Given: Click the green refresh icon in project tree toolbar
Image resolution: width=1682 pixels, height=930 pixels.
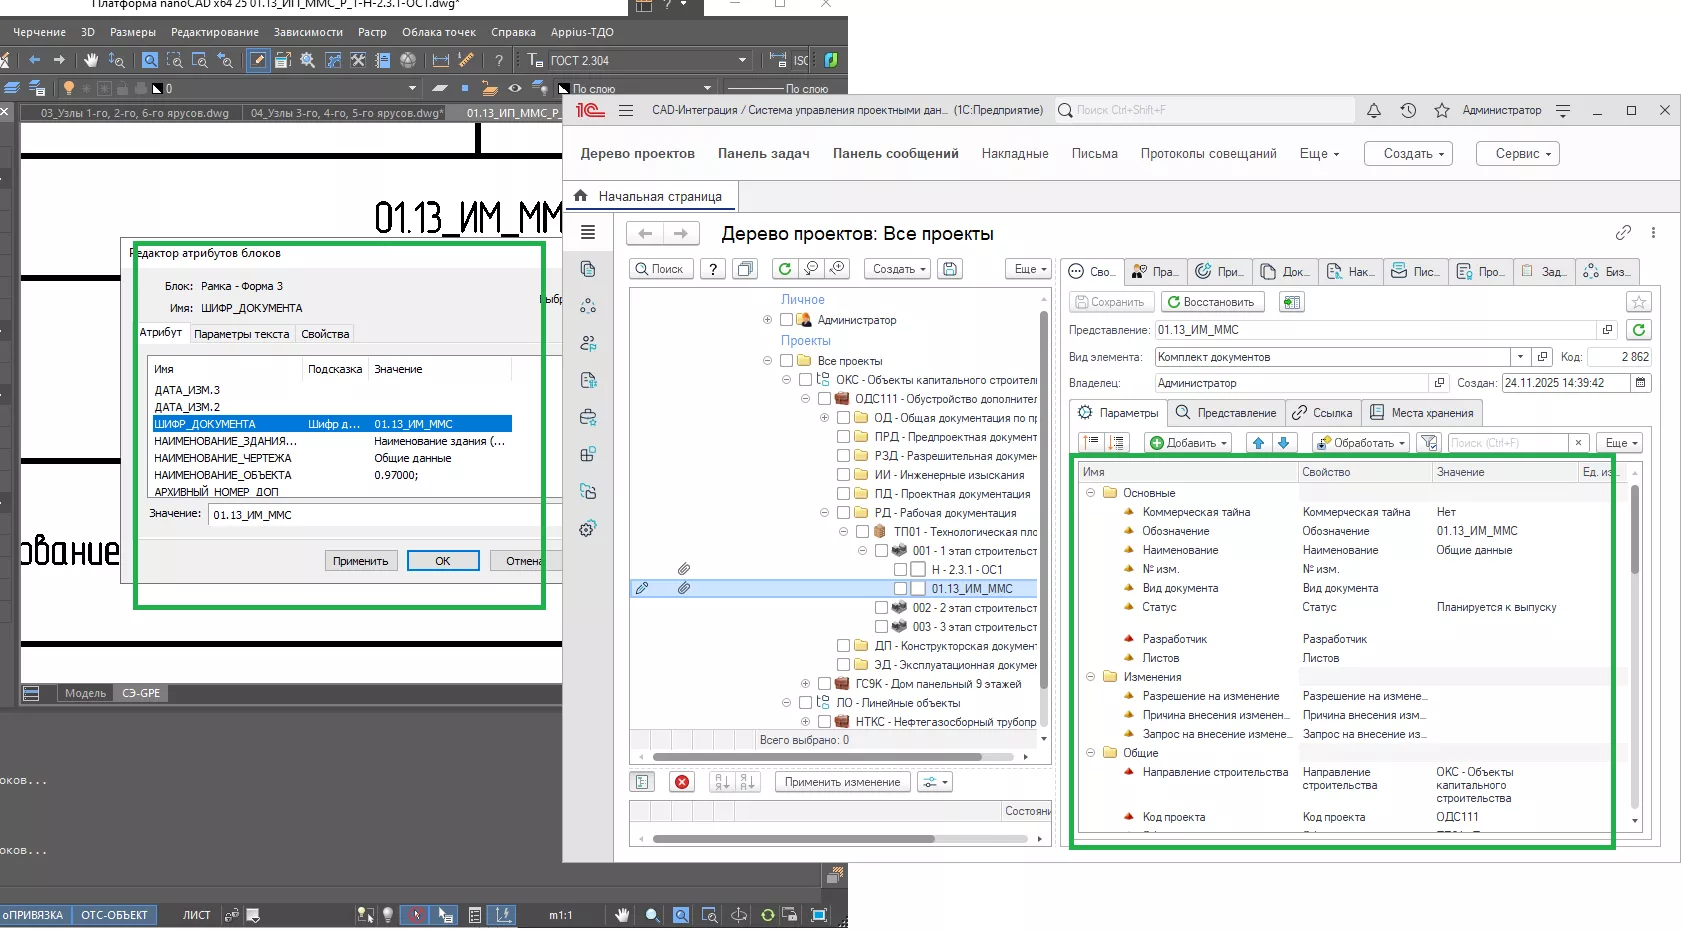Looking at the screenshot, I should pos(785,269).
